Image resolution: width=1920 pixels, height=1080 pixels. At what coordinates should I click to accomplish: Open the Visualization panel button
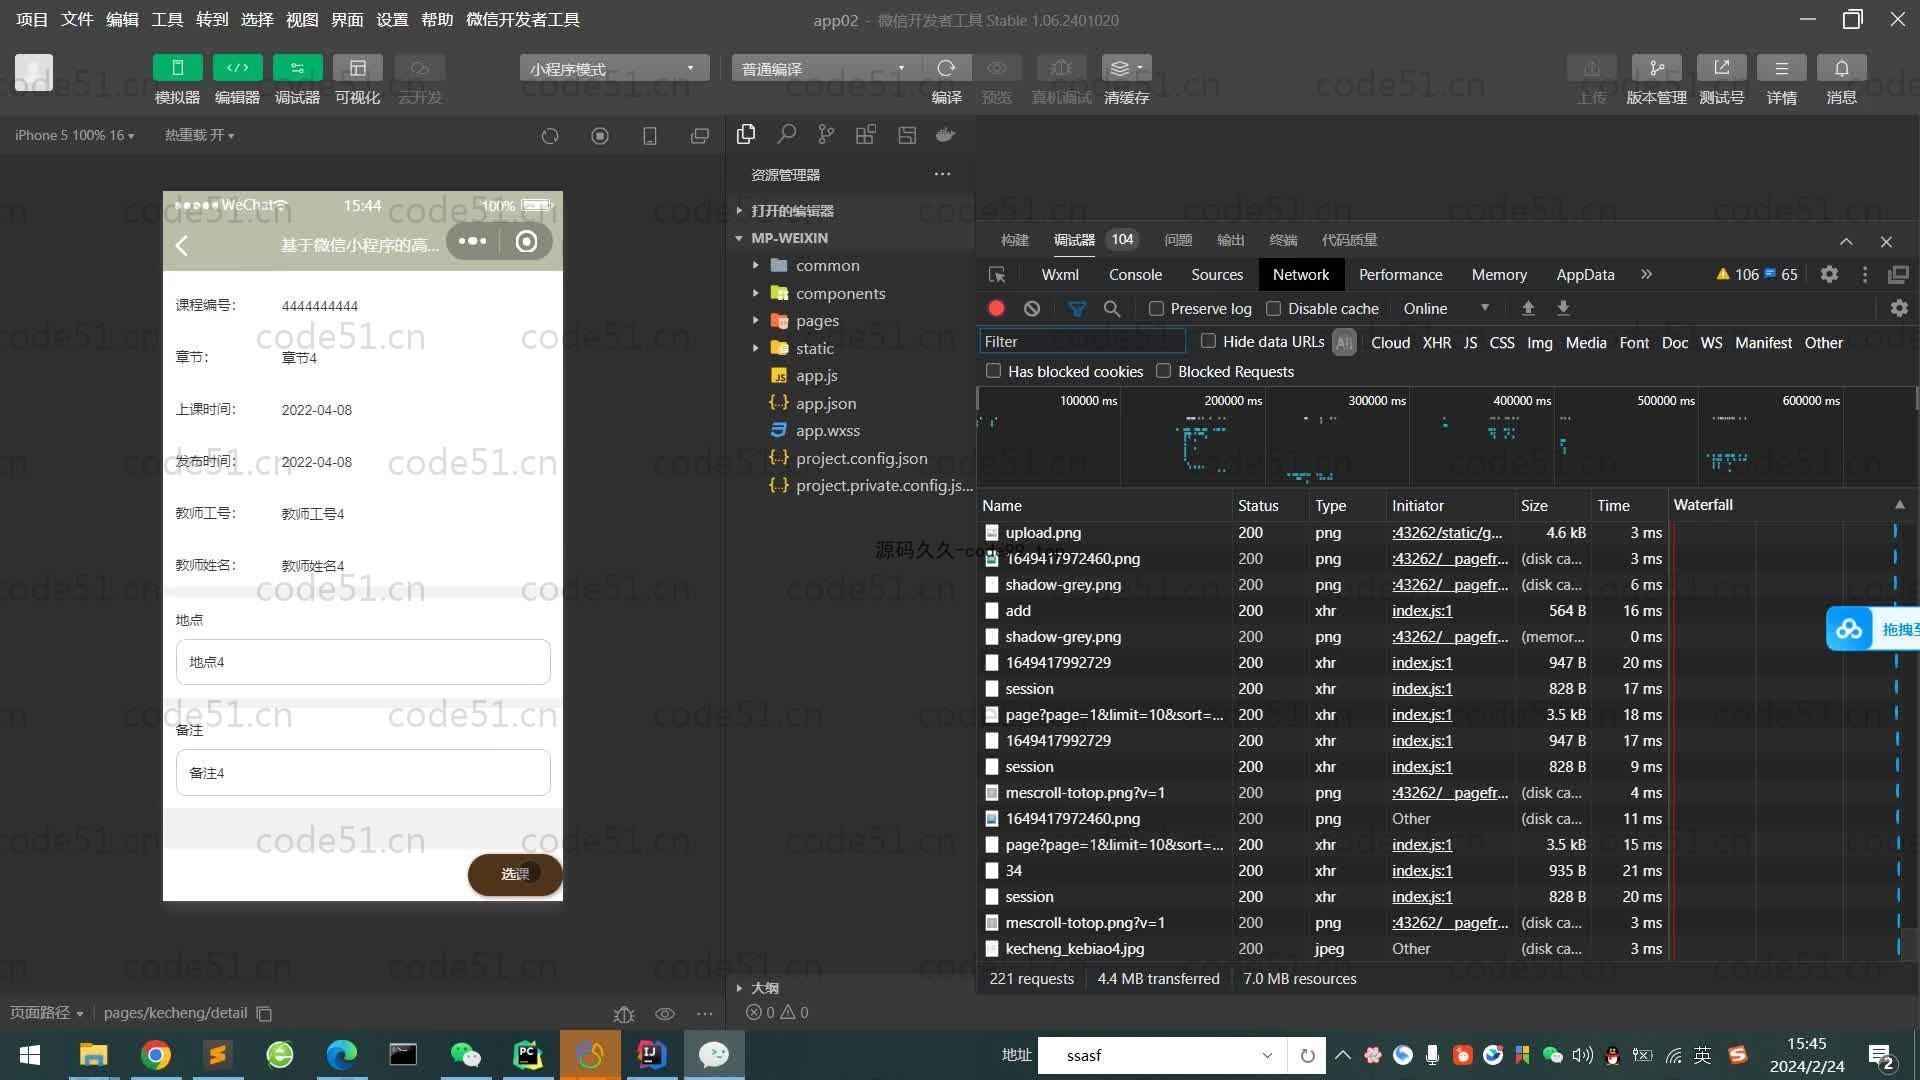click(x=357, y=68)
